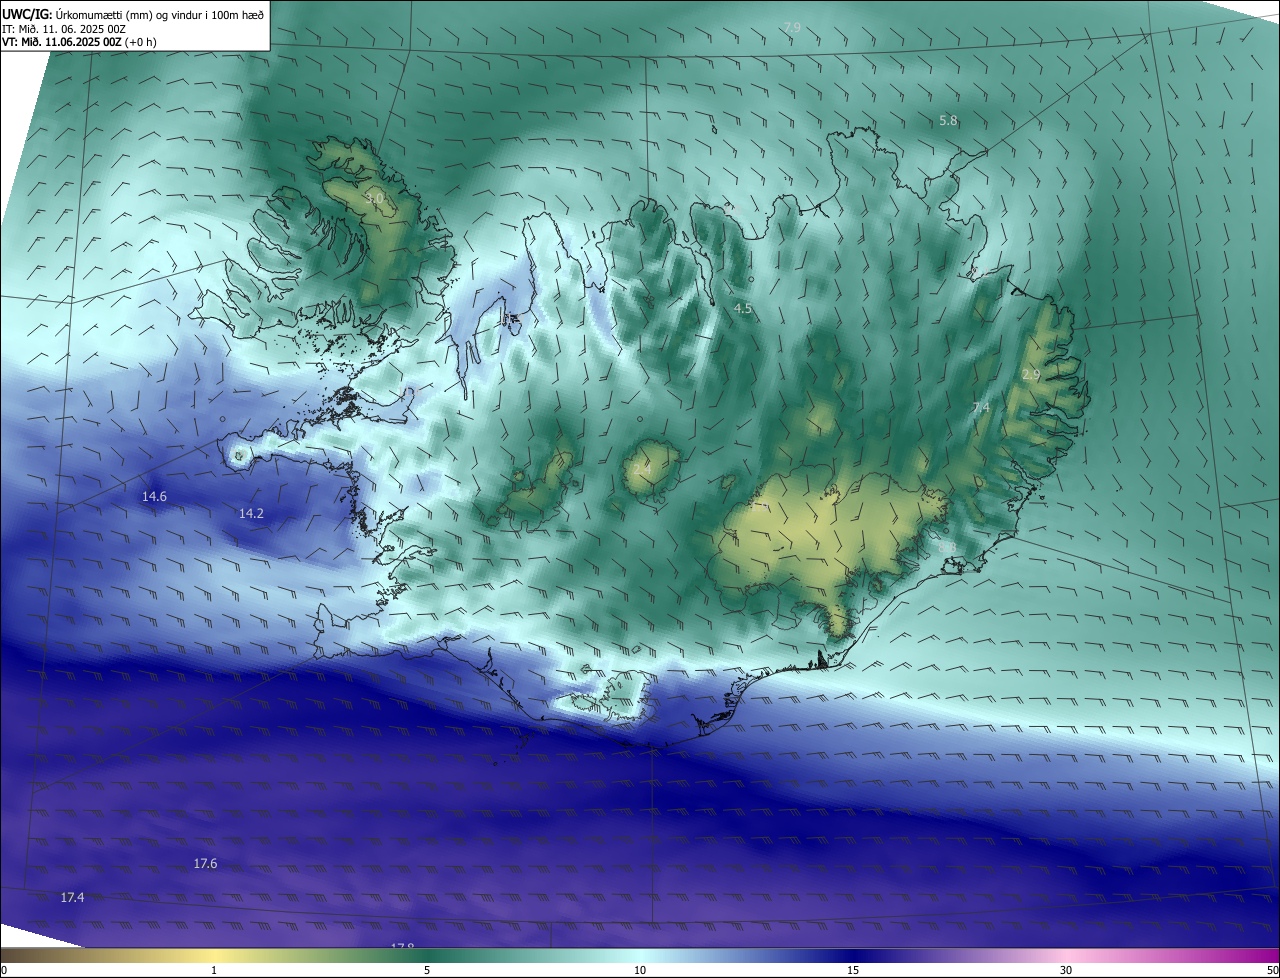
Task: Click the 10 tick on the color scale
Action: pos(640,970)
